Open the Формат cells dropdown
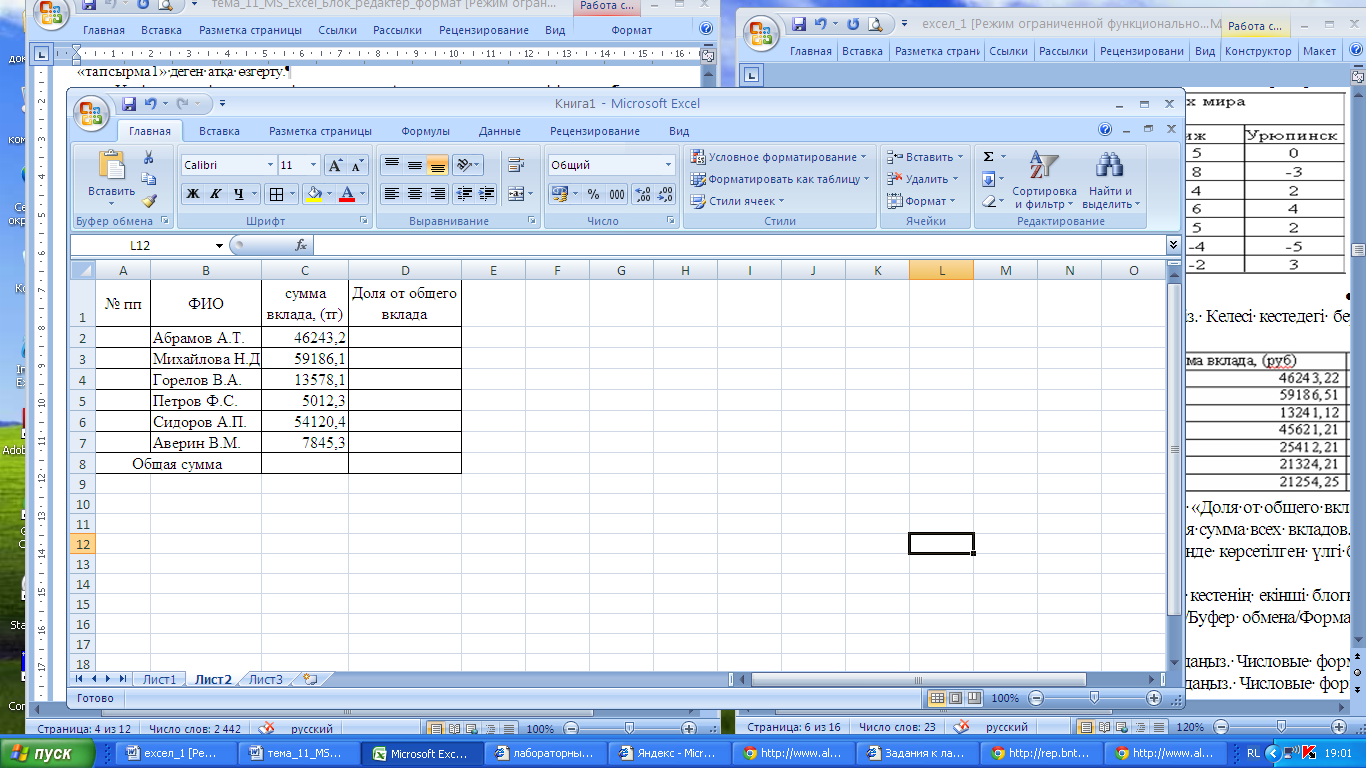Viewport: 1366px width, 768px height. point(922,201)
